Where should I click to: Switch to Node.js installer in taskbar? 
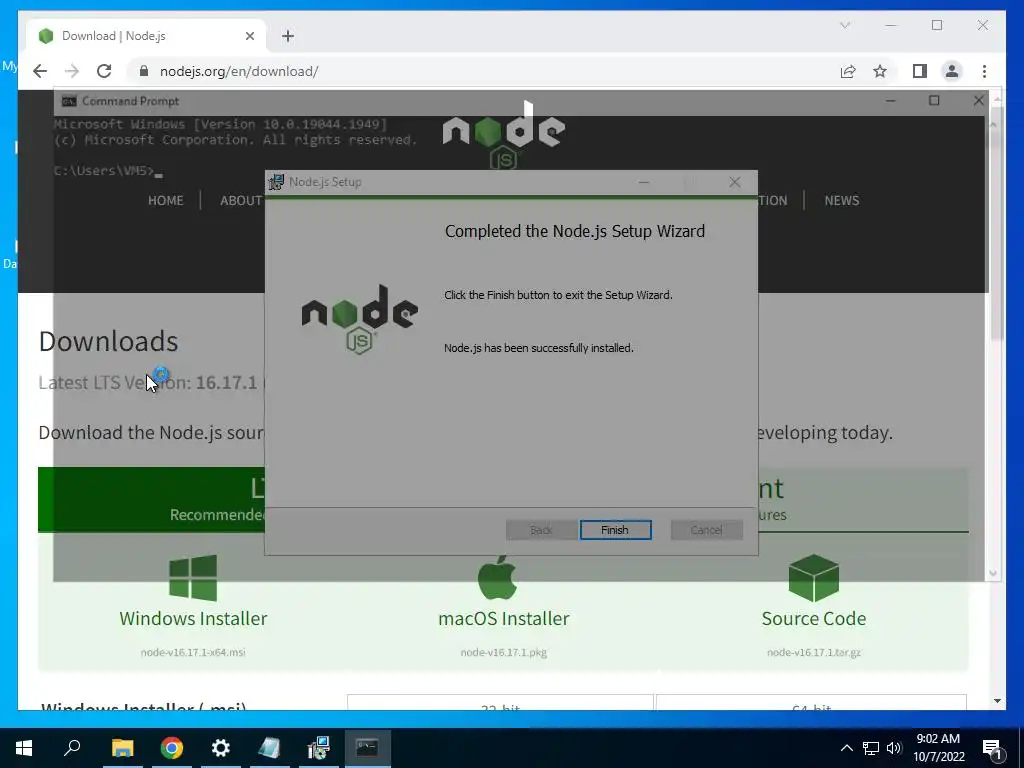coord(319,748)
